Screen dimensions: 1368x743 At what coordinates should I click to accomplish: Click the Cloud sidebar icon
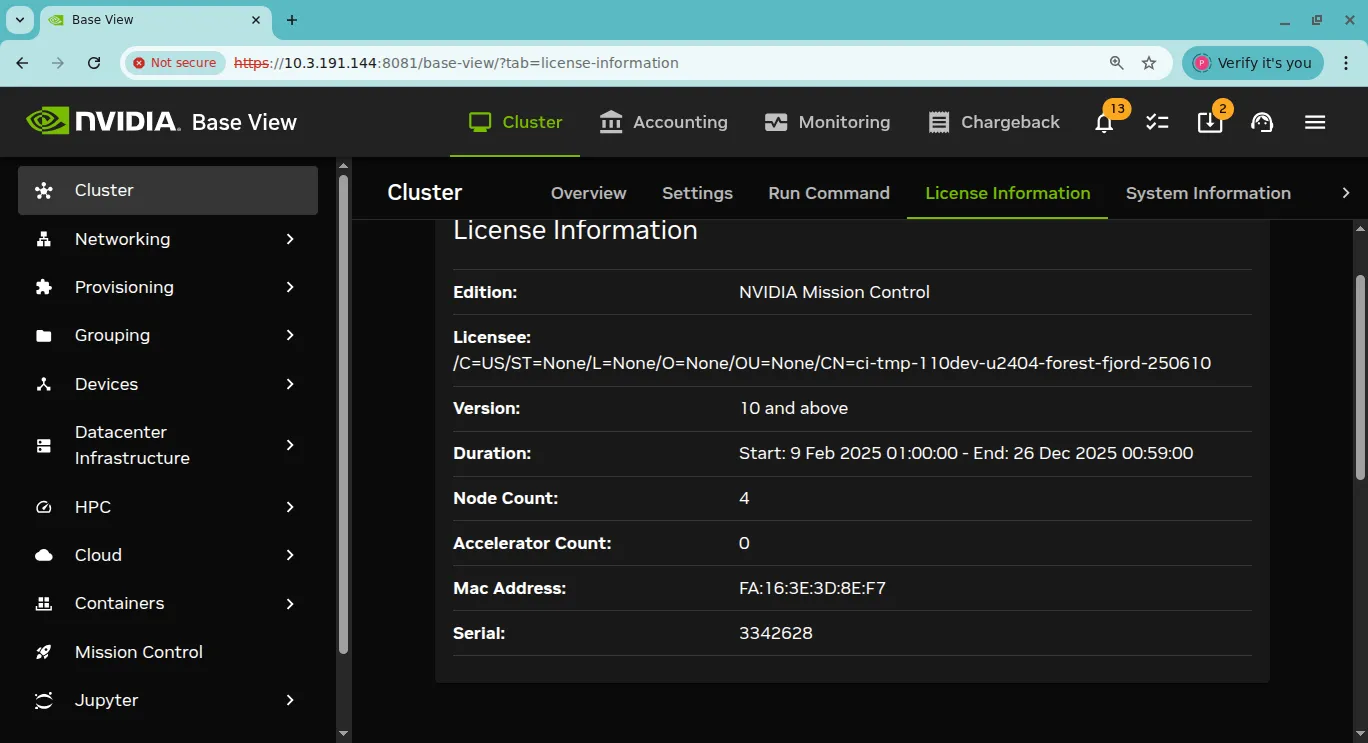[x=44, y=555]
